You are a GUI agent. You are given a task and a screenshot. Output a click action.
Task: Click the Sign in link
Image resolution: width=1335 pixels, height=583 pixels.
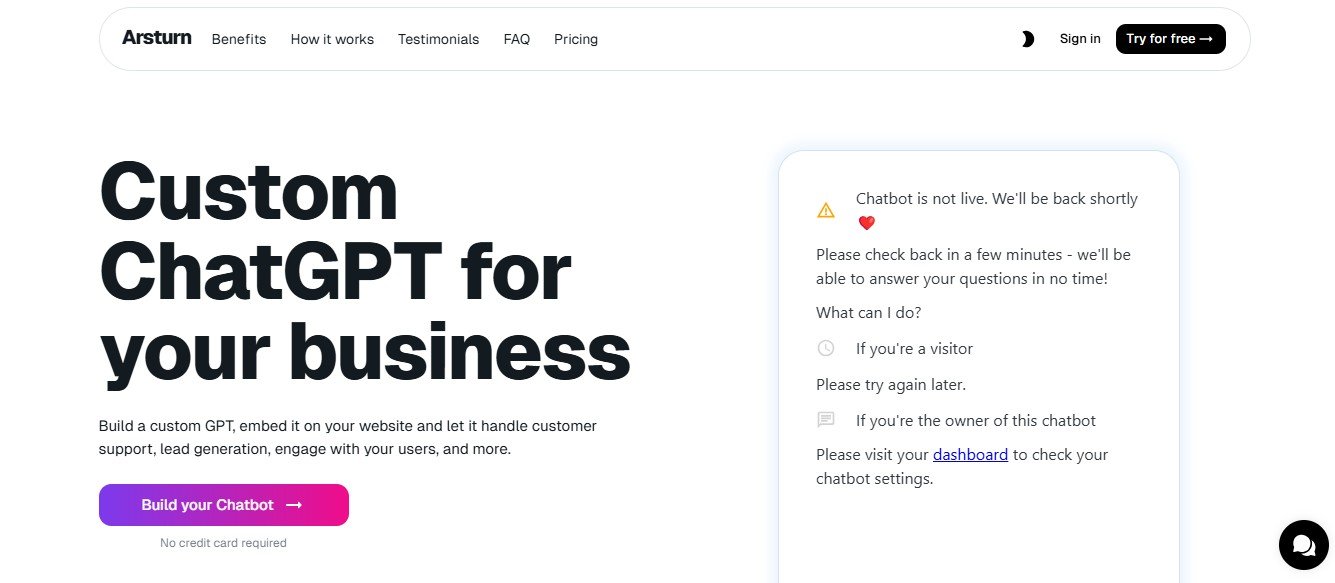click(x=1080, y=39)
